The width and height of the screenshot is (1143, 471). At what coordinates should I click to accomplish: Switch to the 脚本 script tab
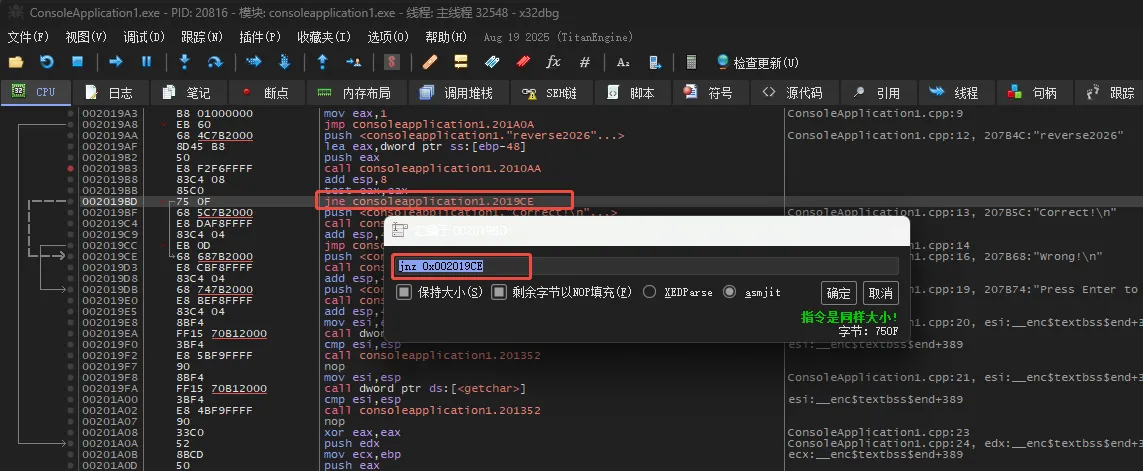click(632, 93)
